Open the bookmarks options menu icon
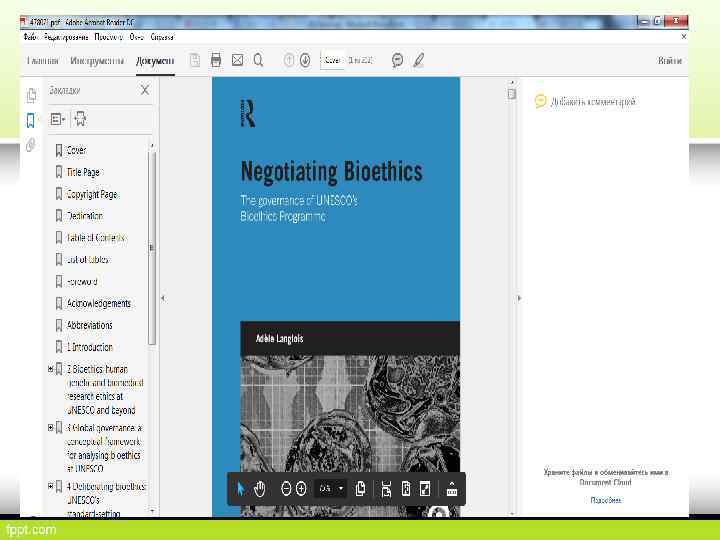Image resolution: width=720 pixels, height=540 pixels. pyautogui.click(x=57, y=119)
